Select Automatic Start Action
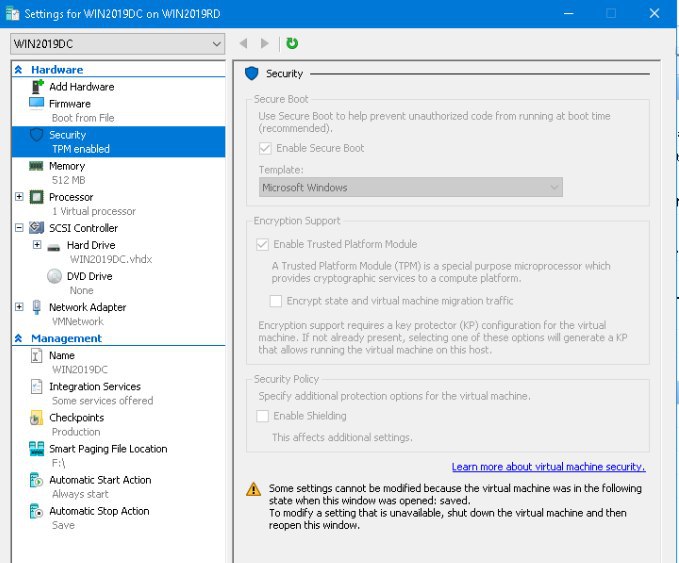 (100, 480)
